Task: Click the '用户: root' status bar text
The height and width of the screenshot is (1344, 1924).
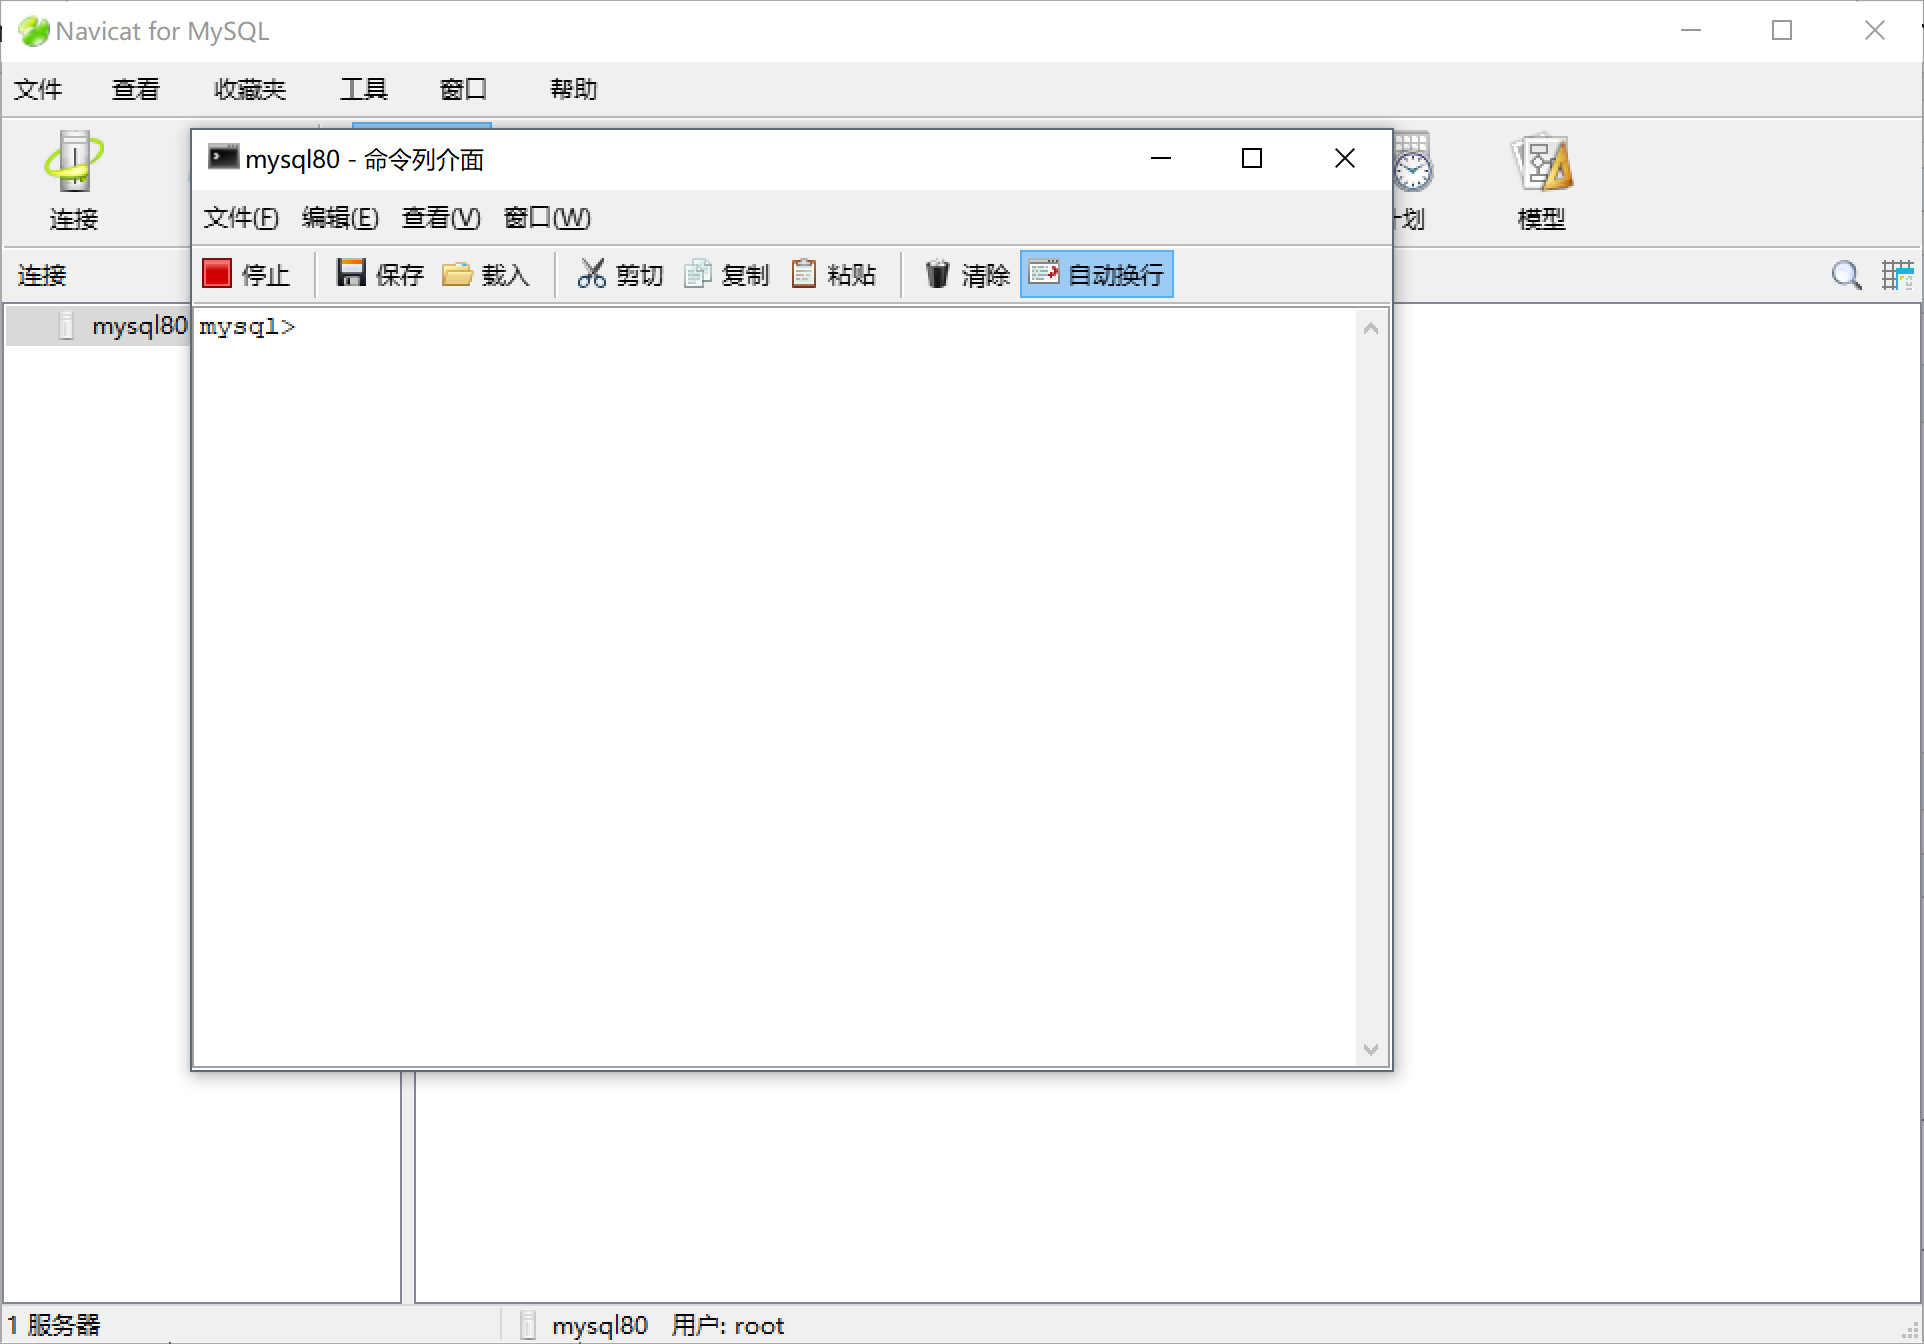Action: point(727,1325)
